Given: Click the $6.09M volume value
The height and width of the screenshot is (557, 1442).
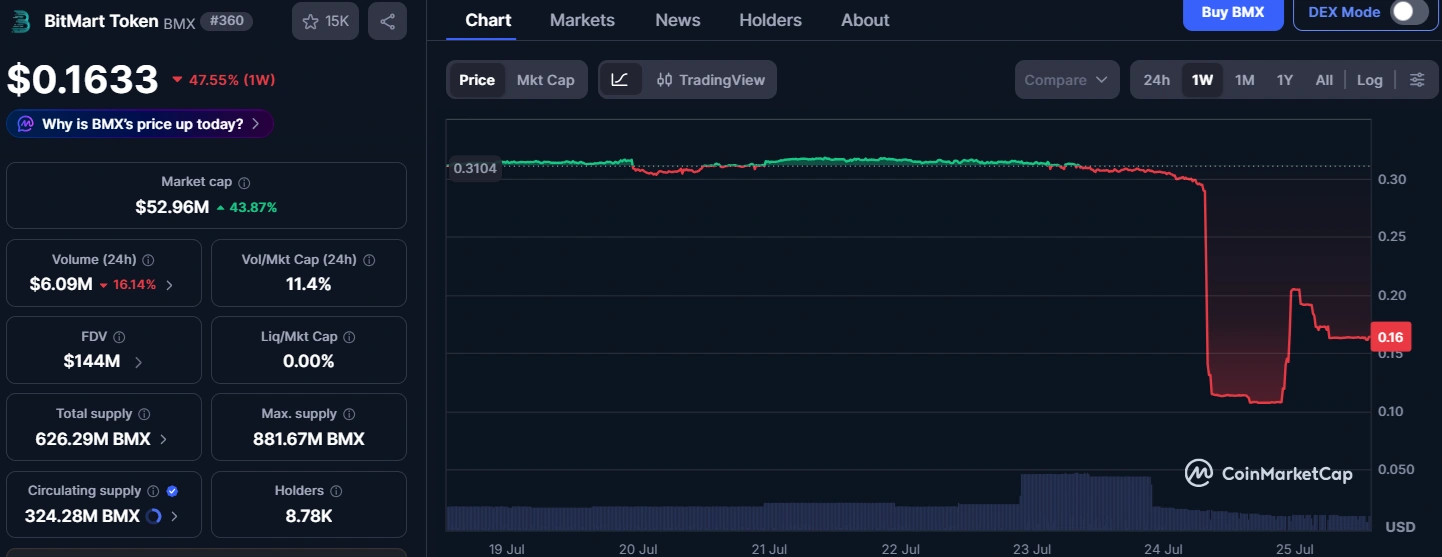Looking at the screenshot, I should (61, 285).
